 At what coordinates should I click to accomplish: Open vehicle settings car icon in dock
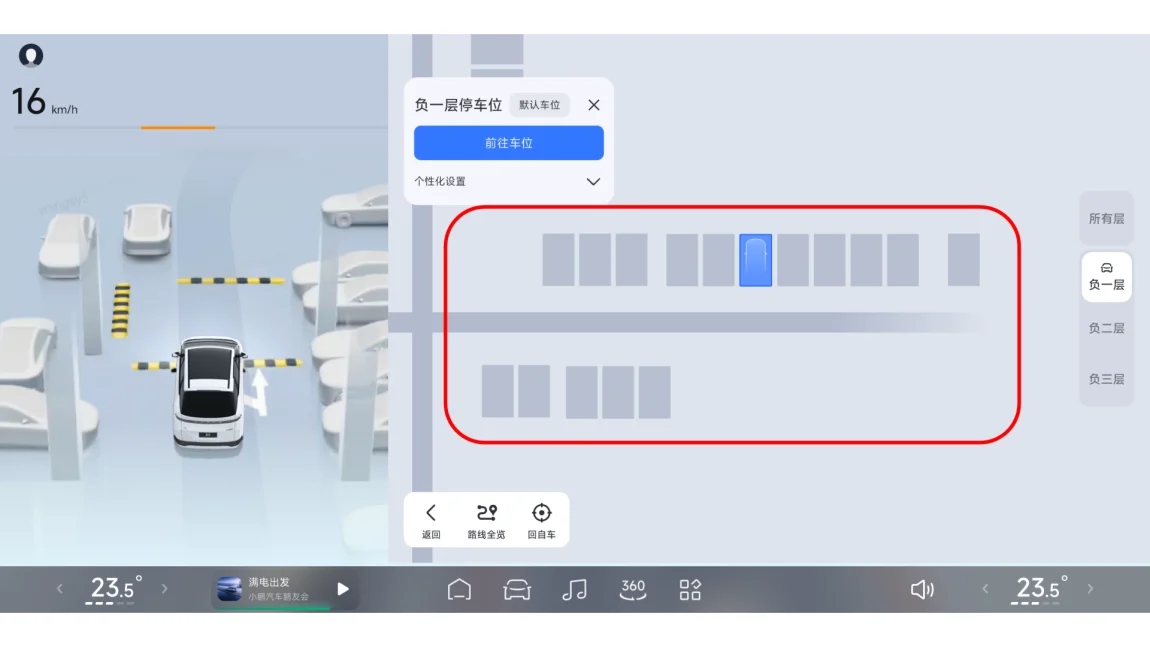click(x=517, y=590)
